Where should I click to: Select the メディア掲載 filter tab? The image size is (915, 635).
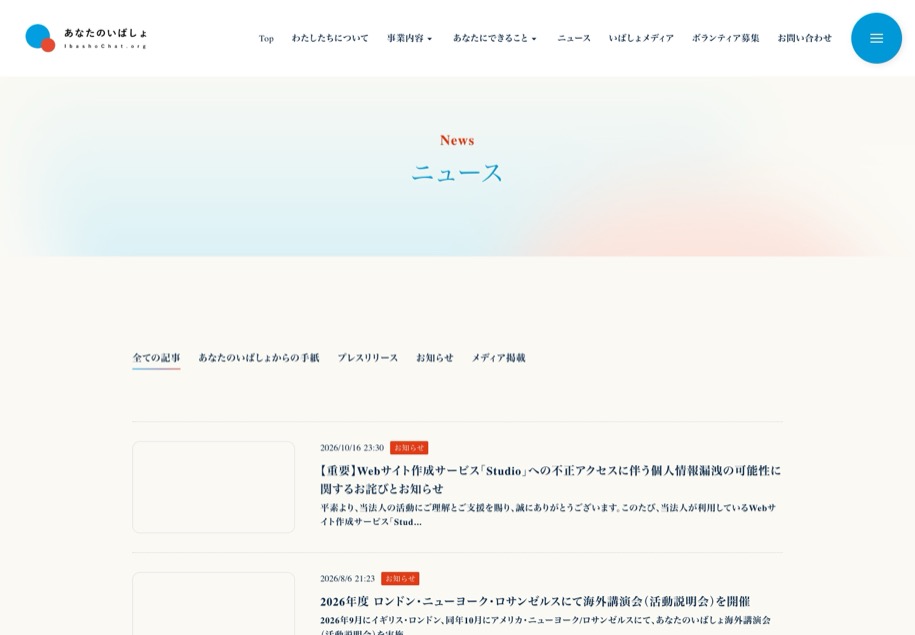[x=498, y=358]
